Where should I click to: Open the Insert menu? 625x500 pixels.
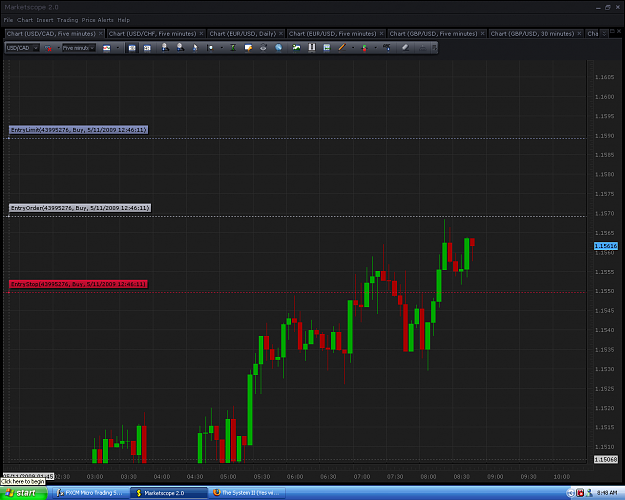pos(45,20)
